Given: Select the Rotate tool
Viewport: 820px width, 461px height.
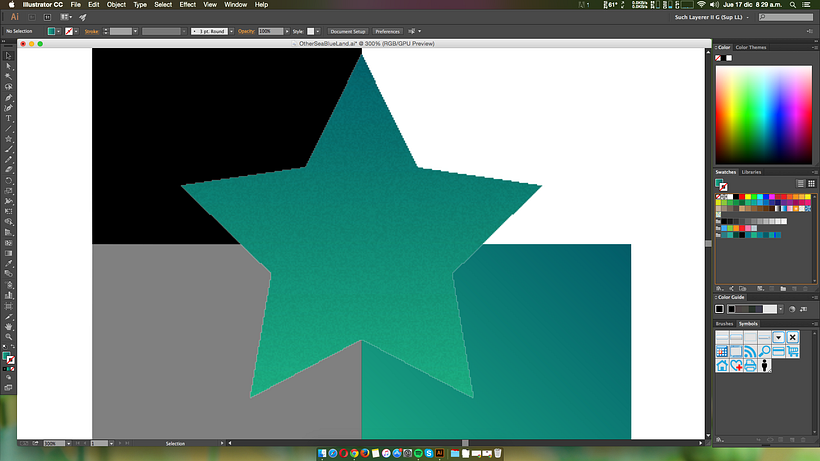Looking at the screenshot, I should coord(8,180).
